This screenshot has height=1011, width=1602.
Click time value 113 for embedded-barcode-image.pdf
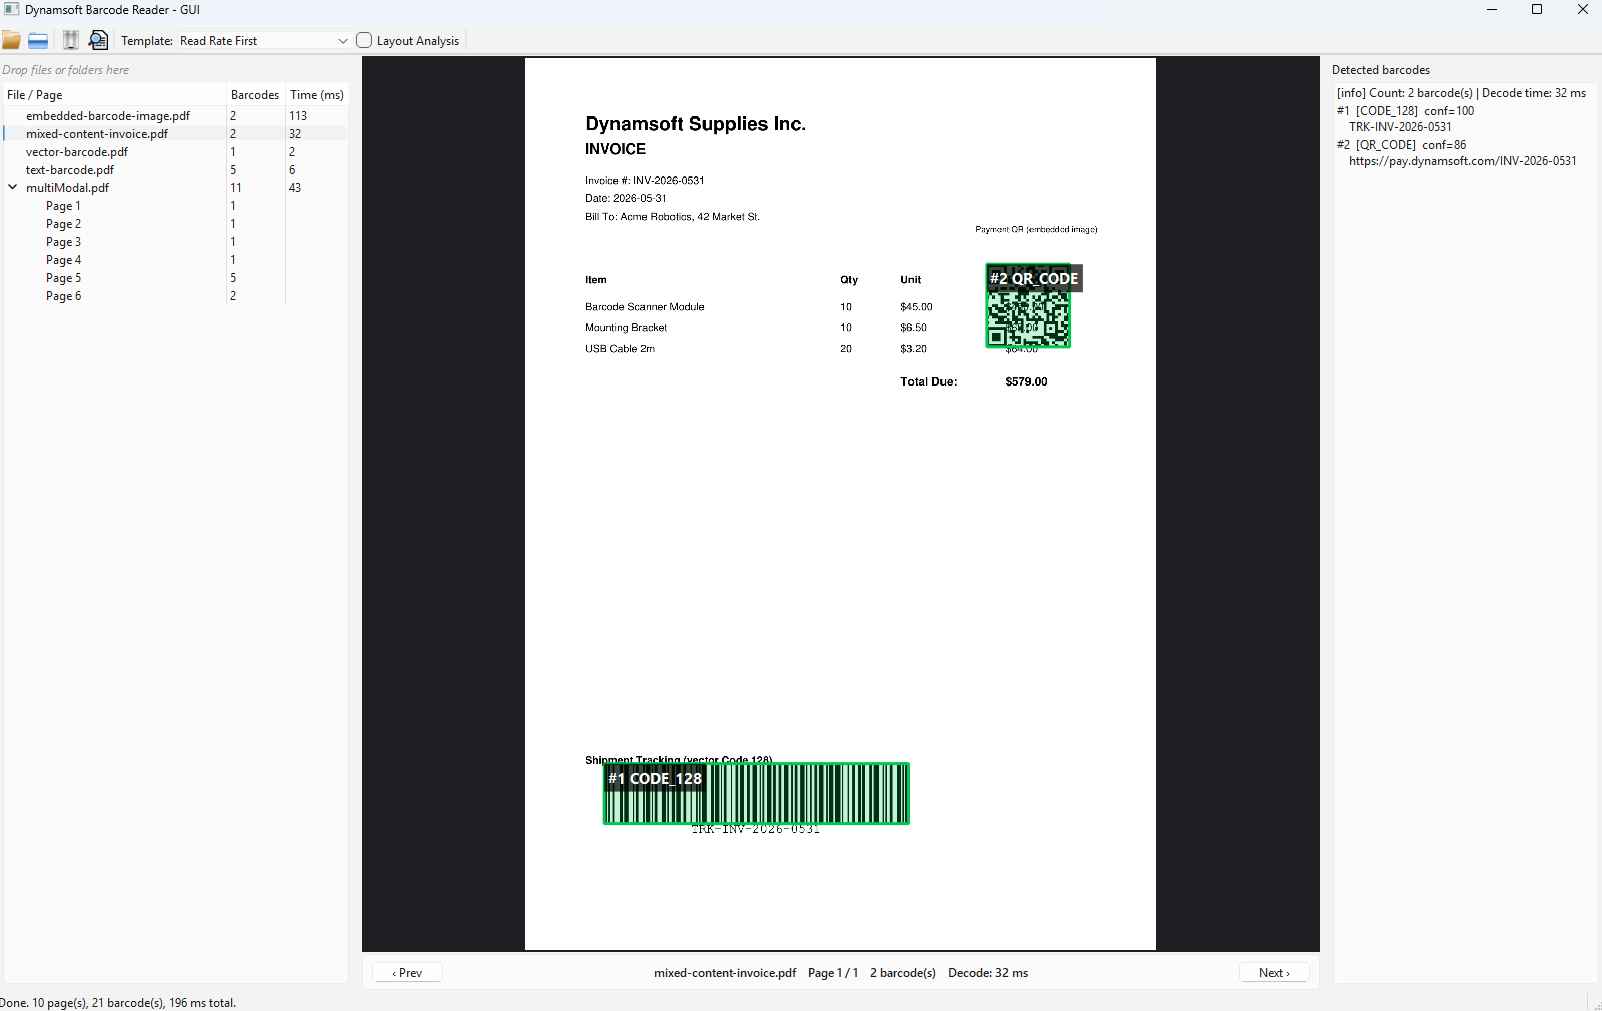(298, 116)
